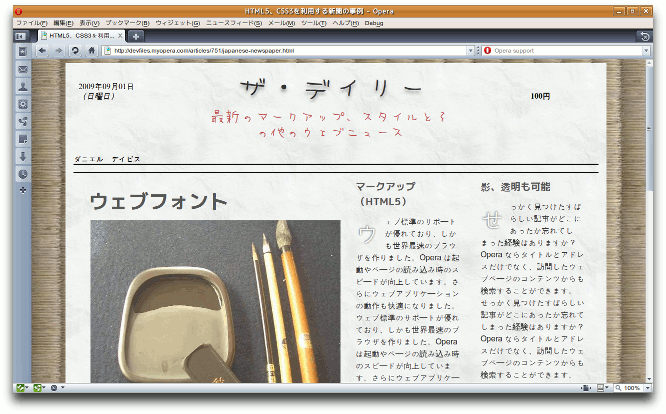
Task: Open the Opera Unite status icon
Action: 37,388
